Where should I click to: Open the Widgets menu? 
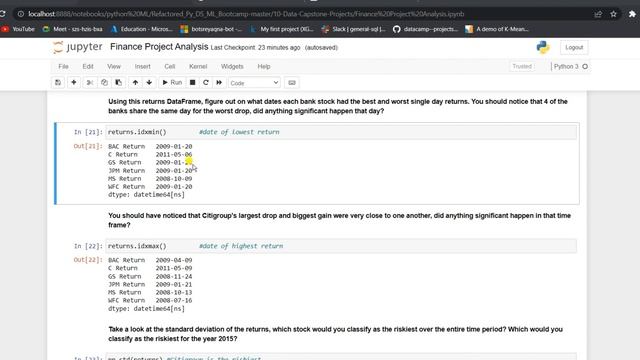[x=232, y=67]
